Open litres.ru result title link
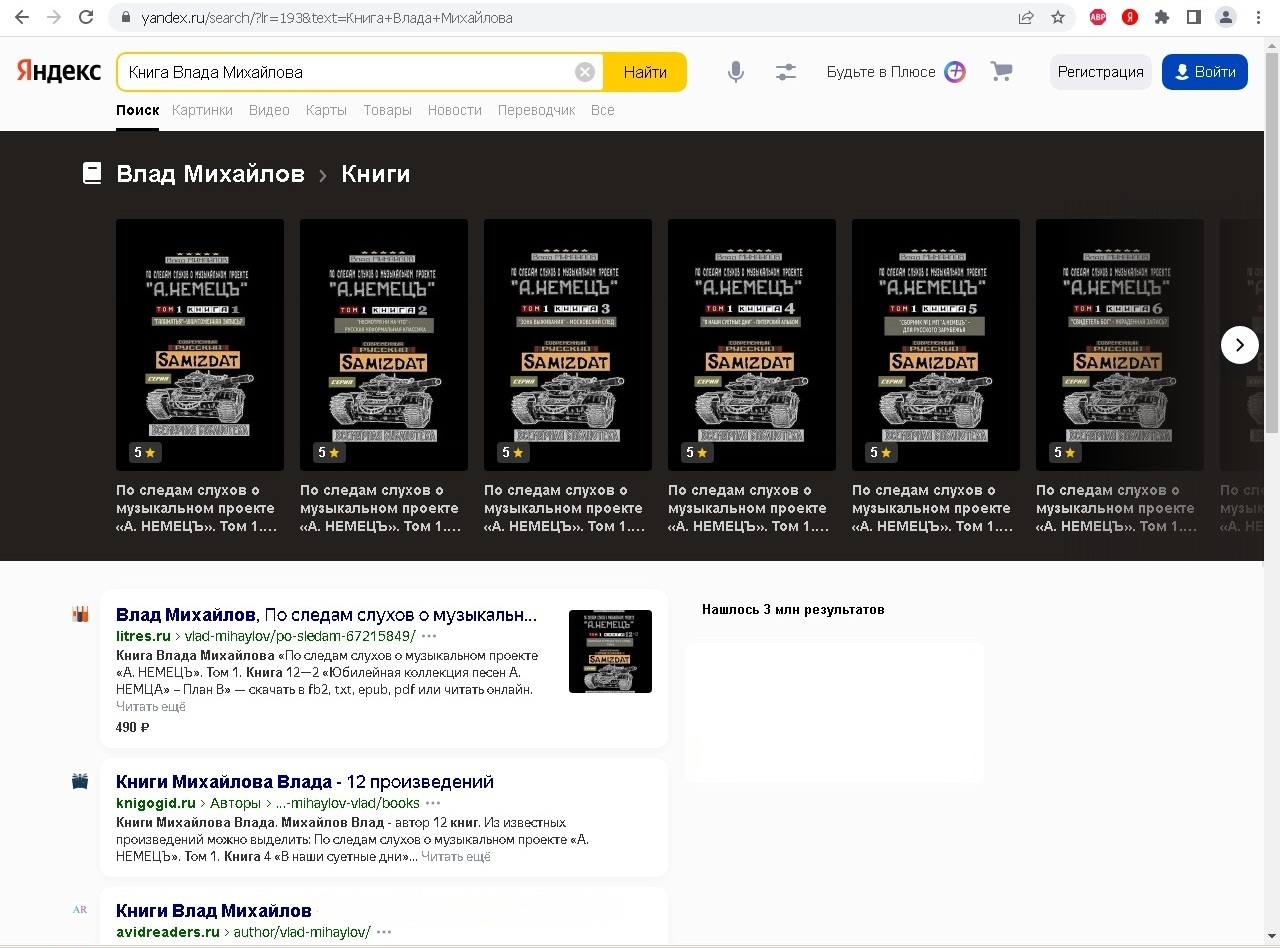1280x948 pixels. tap(326, 614)
